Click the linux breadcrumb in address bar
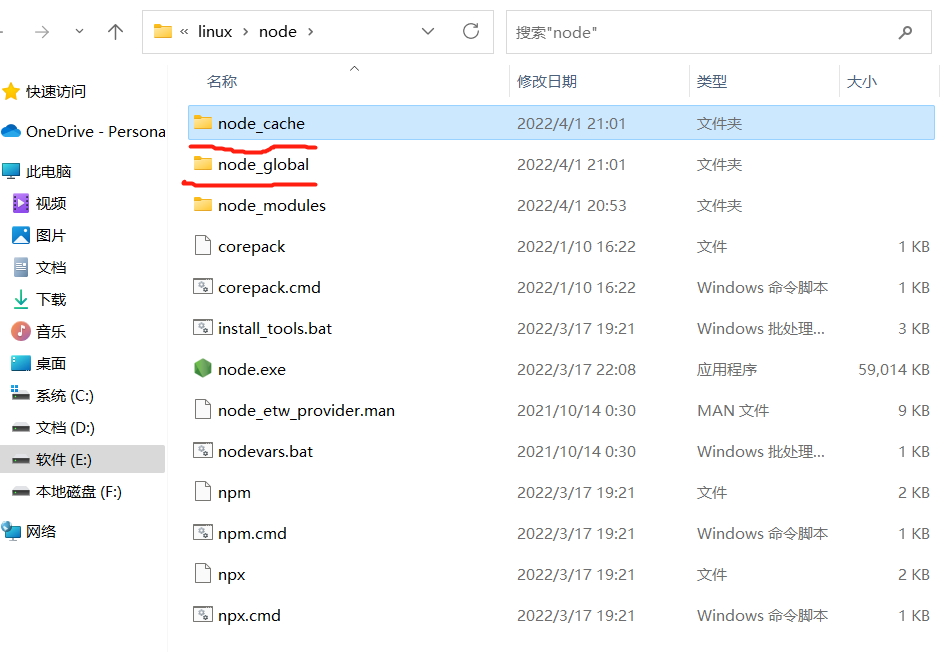 point(215,32)
